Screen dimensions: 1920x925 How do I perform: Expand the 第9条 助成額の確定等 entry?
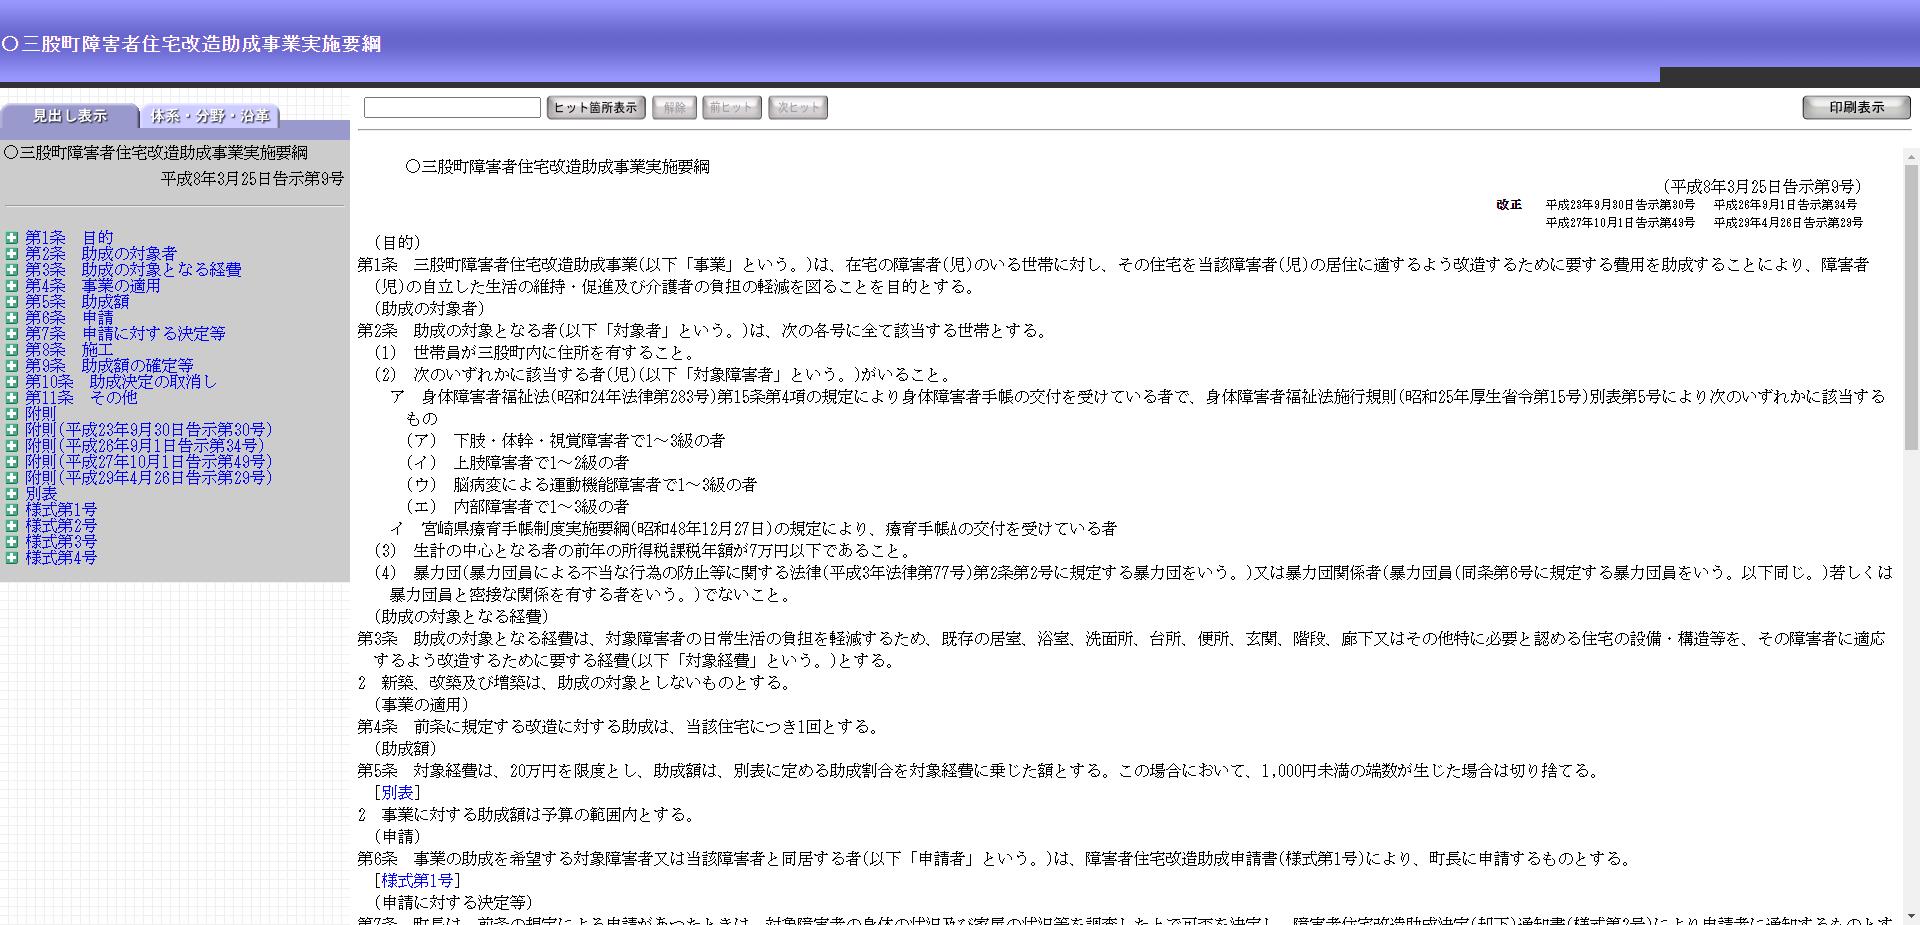[12, 365]
